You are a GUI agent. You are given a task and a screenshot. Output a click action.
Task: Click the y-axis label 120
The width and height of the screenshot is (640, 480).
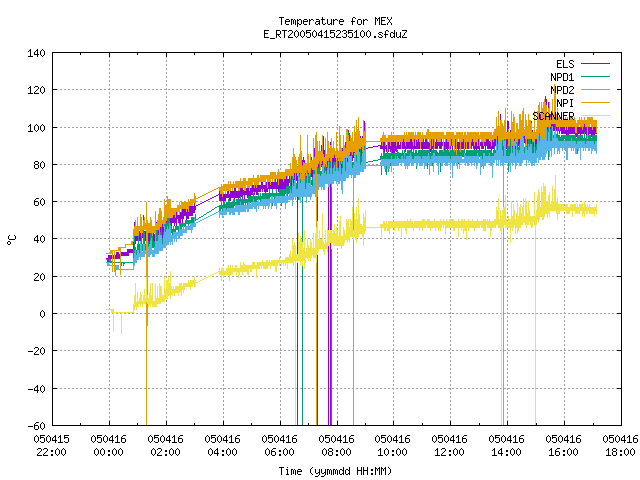(36, 90)
